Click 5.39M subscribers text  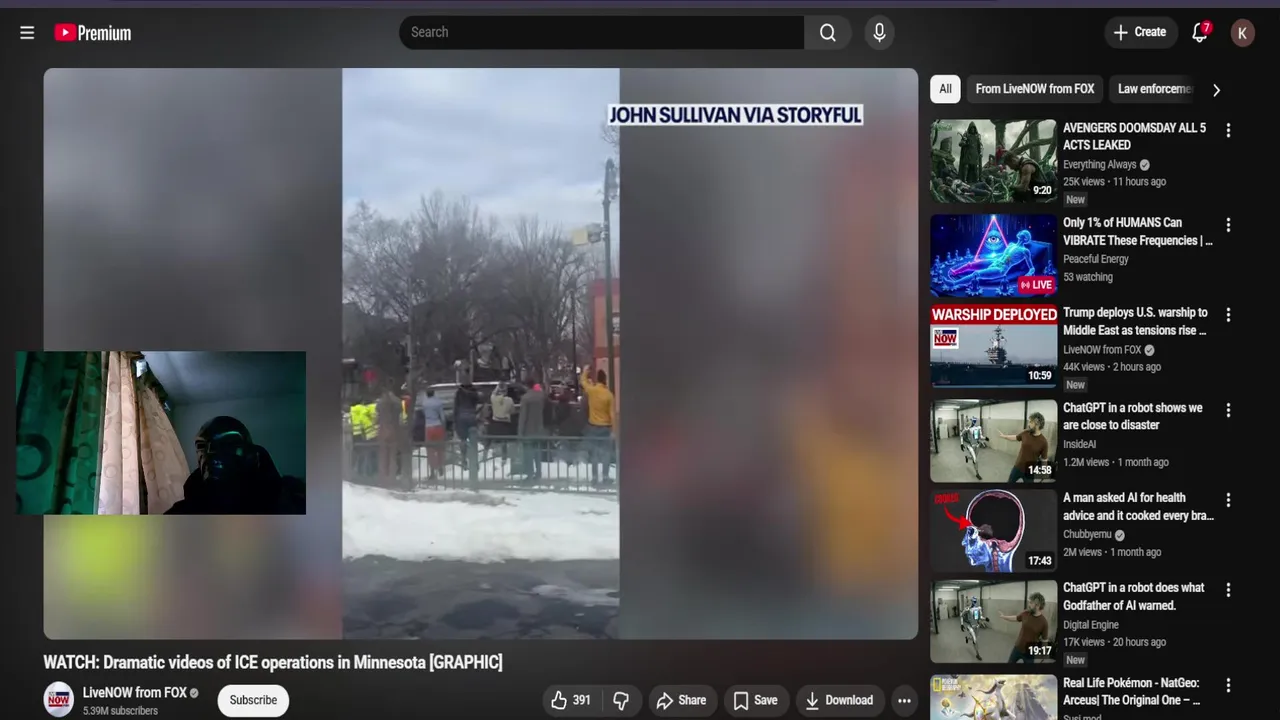(x=120, y=711)
